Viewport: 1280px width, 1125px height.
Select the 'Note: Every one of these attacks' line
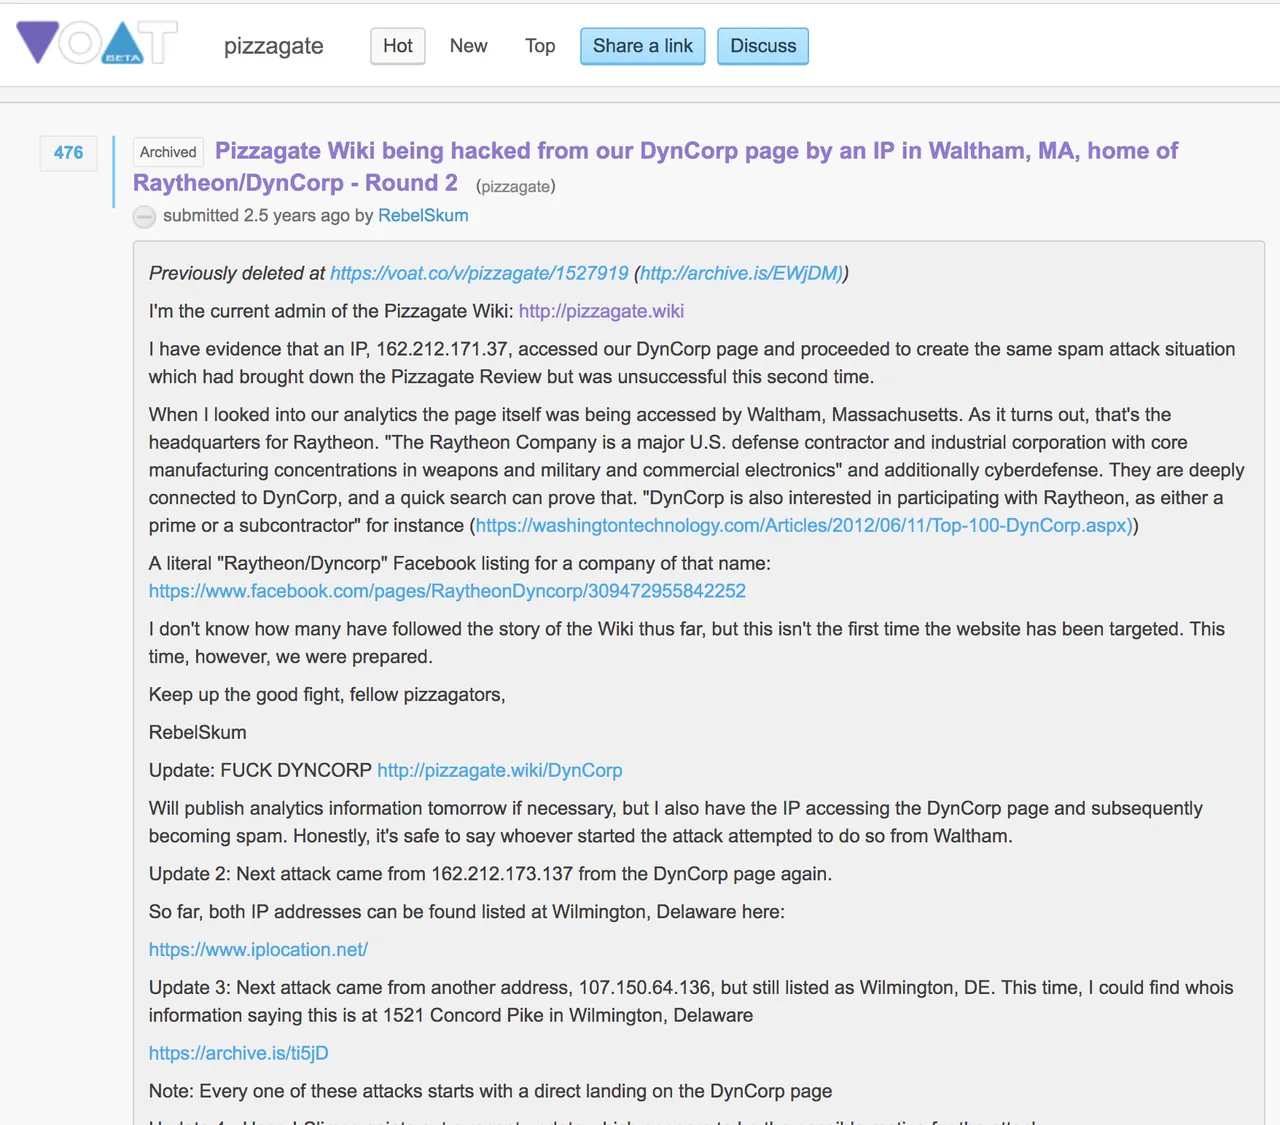[x=490, y=1091]
